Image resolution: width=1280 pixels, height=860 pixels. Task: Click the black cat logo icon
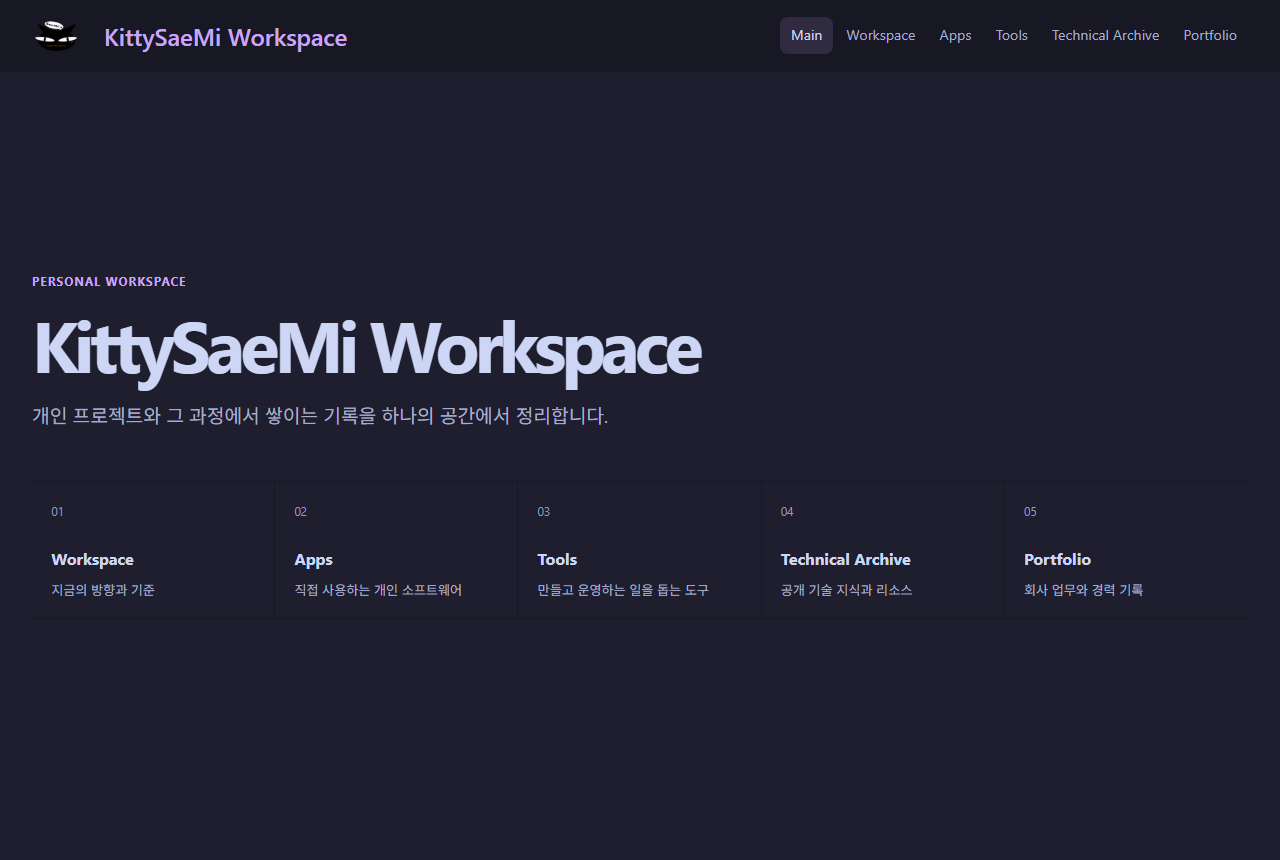tap(56, 36)
